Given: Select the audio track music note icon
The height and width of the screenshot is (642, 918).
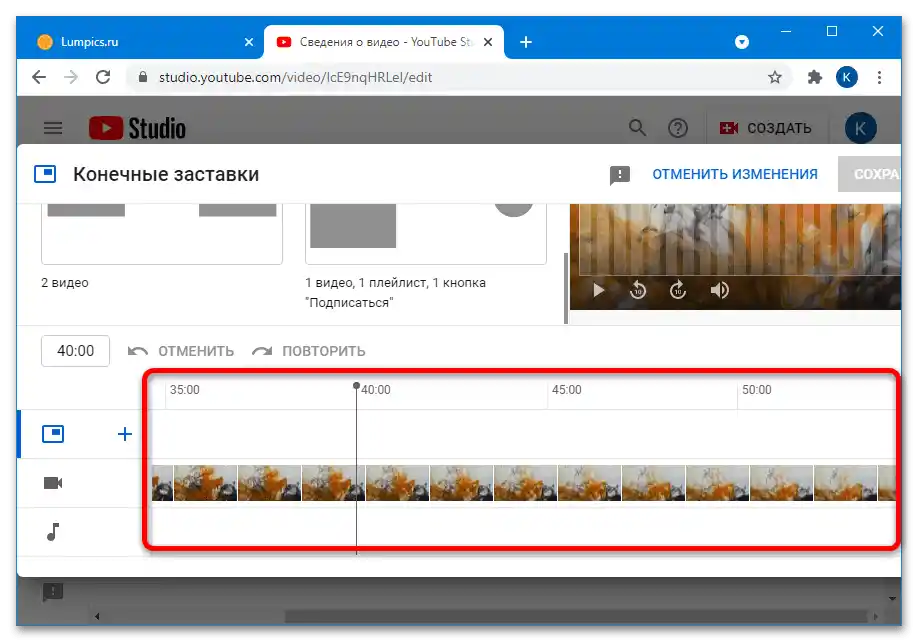Looking at the screenshot, I should click(55, 532).
